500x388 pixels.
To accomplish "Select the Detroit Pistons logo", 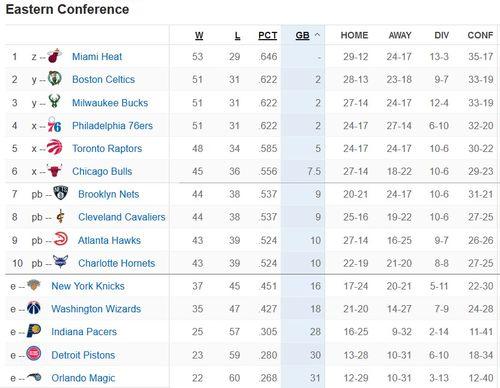I will [34, 353].
